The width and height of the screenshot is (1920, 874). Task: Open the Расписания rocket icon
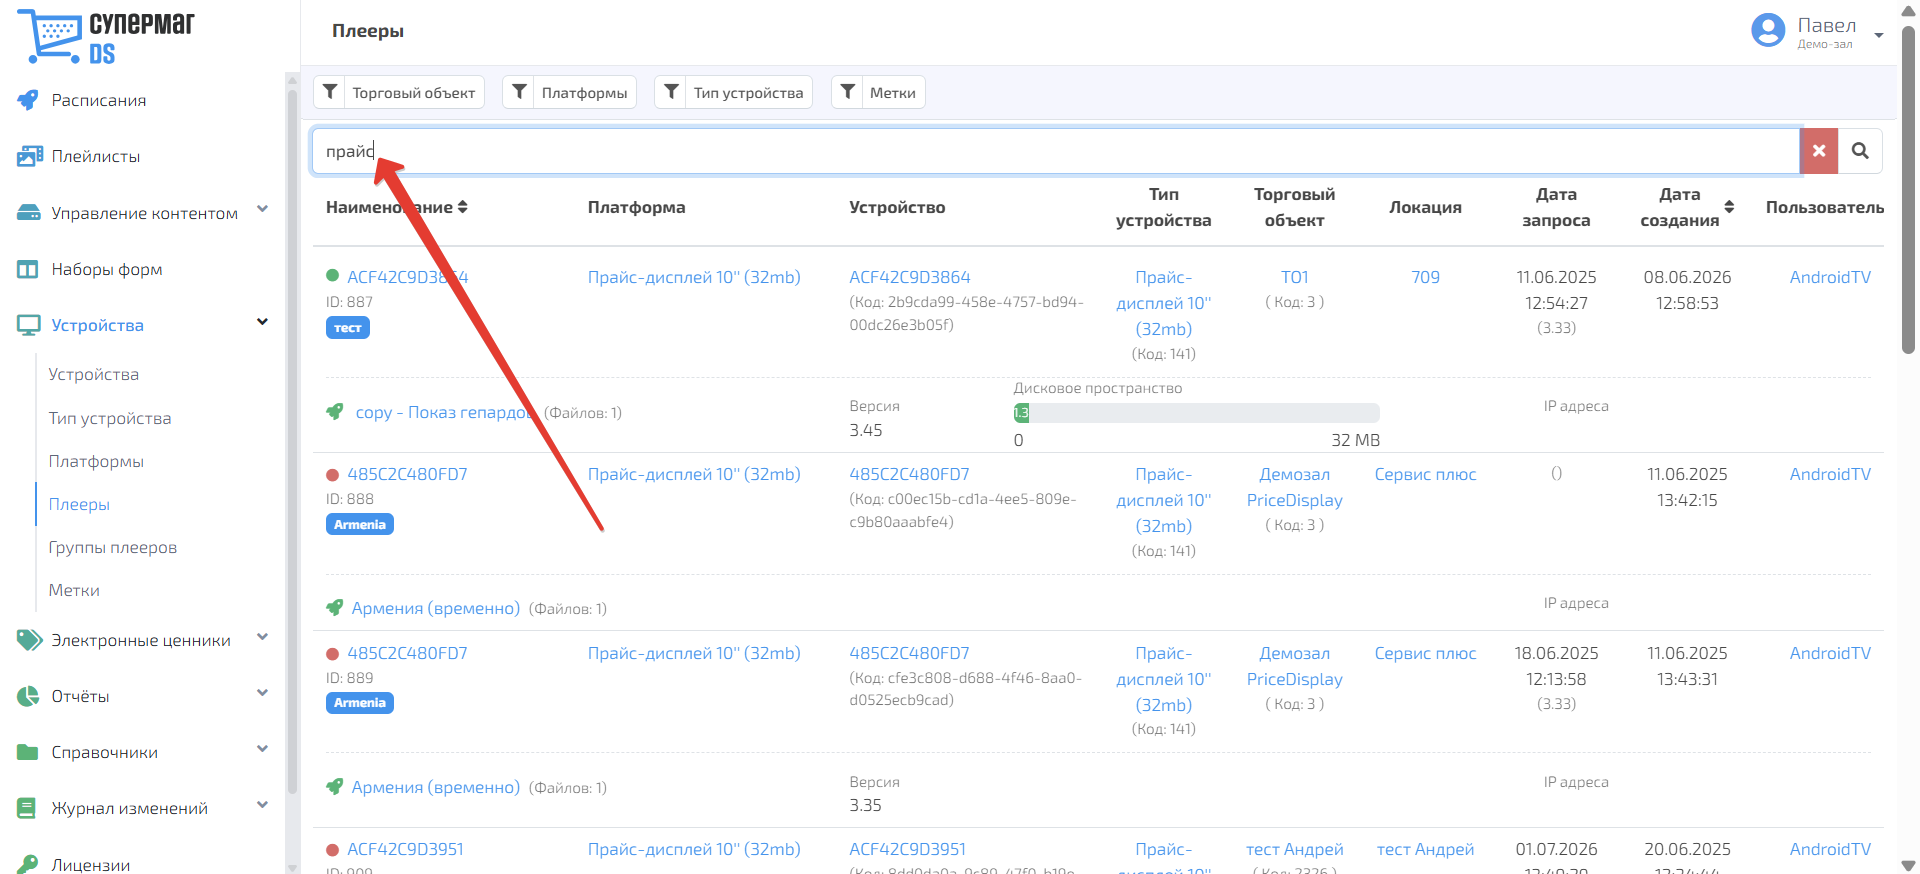pyautogui.click(x=28, y=100)
